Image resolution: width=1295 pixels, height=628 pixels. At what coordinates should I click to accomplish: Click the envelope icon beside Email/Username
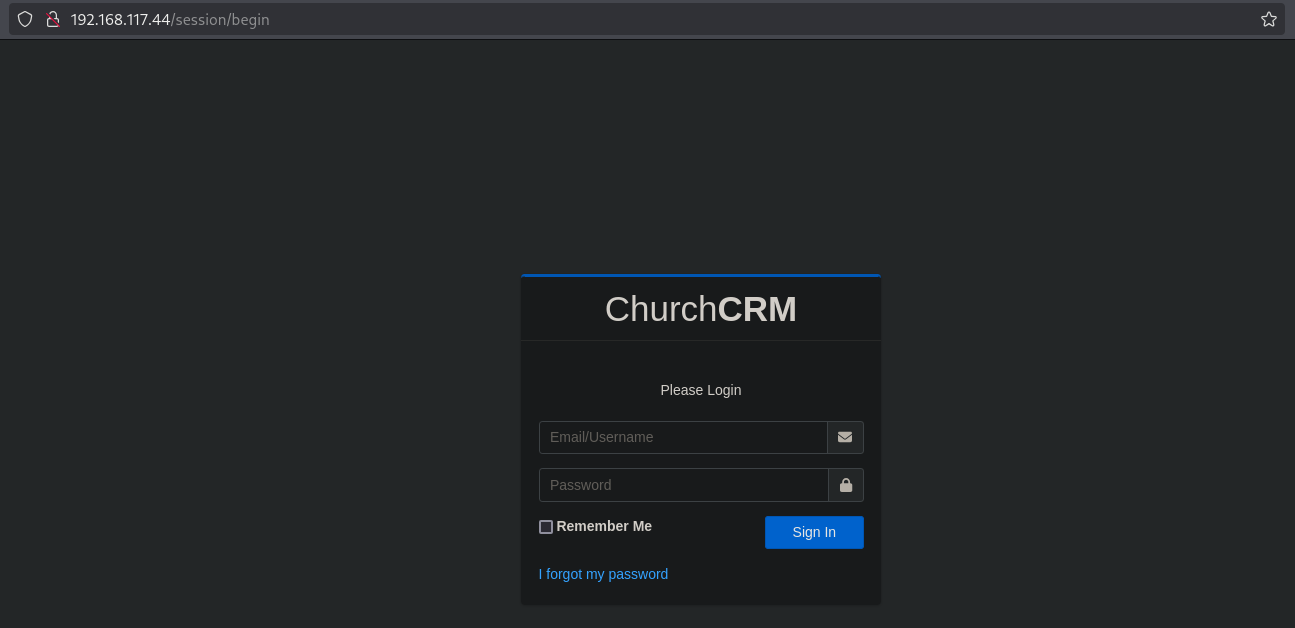pyautogui.click(x=845, y=437)
